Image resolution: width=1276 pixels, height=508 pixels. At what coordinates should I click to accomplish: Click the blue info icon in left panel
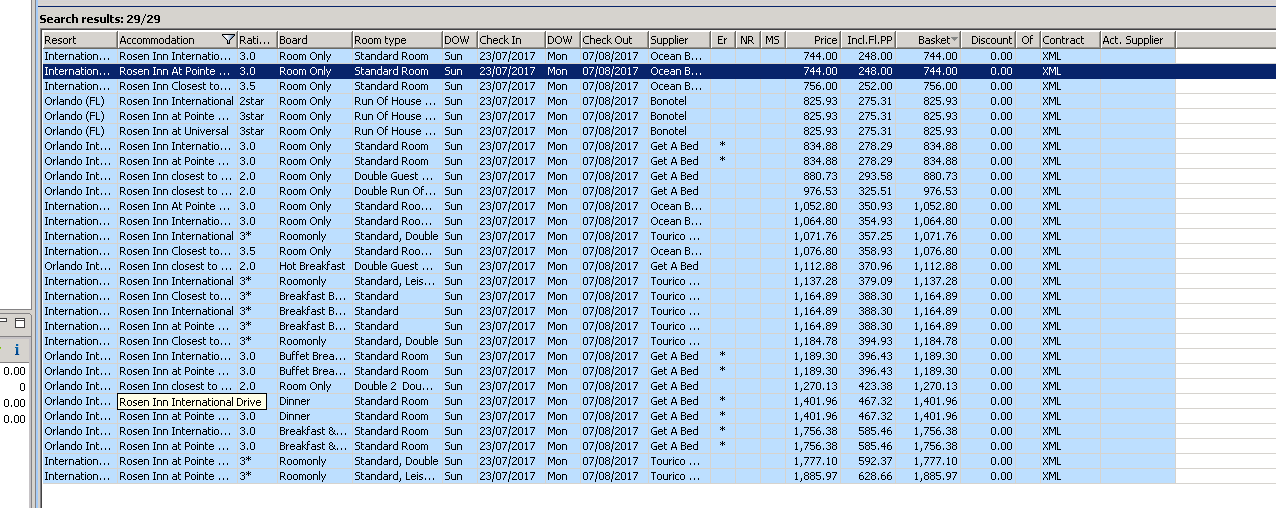pyautogui.click(x=17, y=349)
